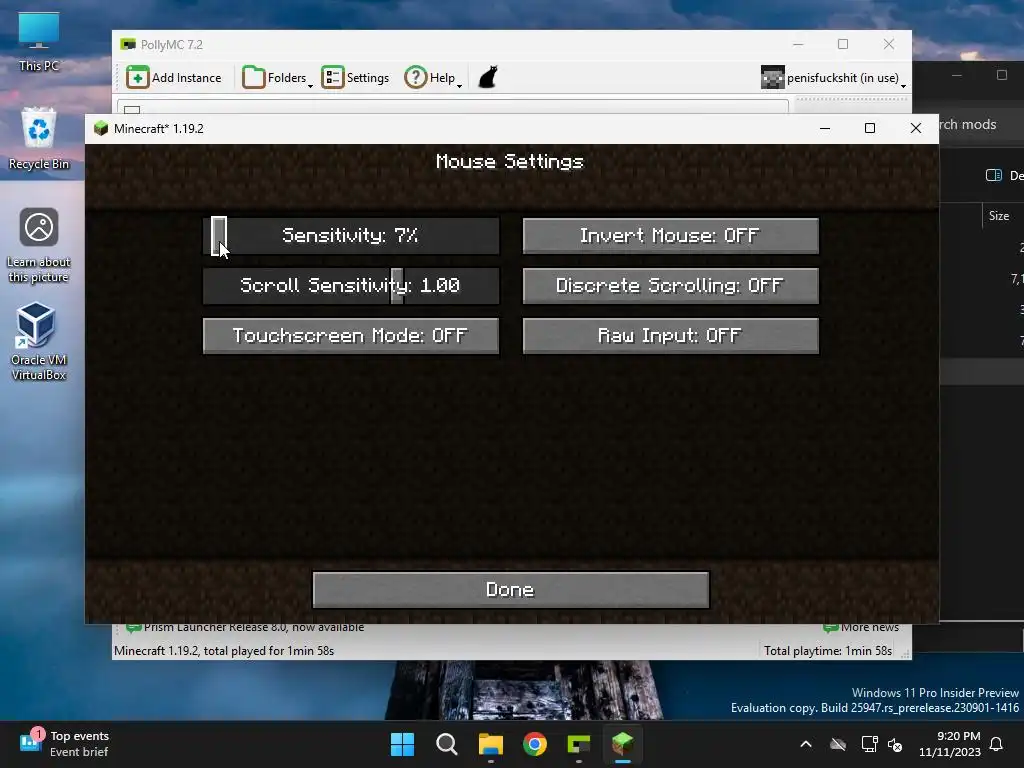
Task: Toggle Raw Input setting
Action: (x=671, y=336)
